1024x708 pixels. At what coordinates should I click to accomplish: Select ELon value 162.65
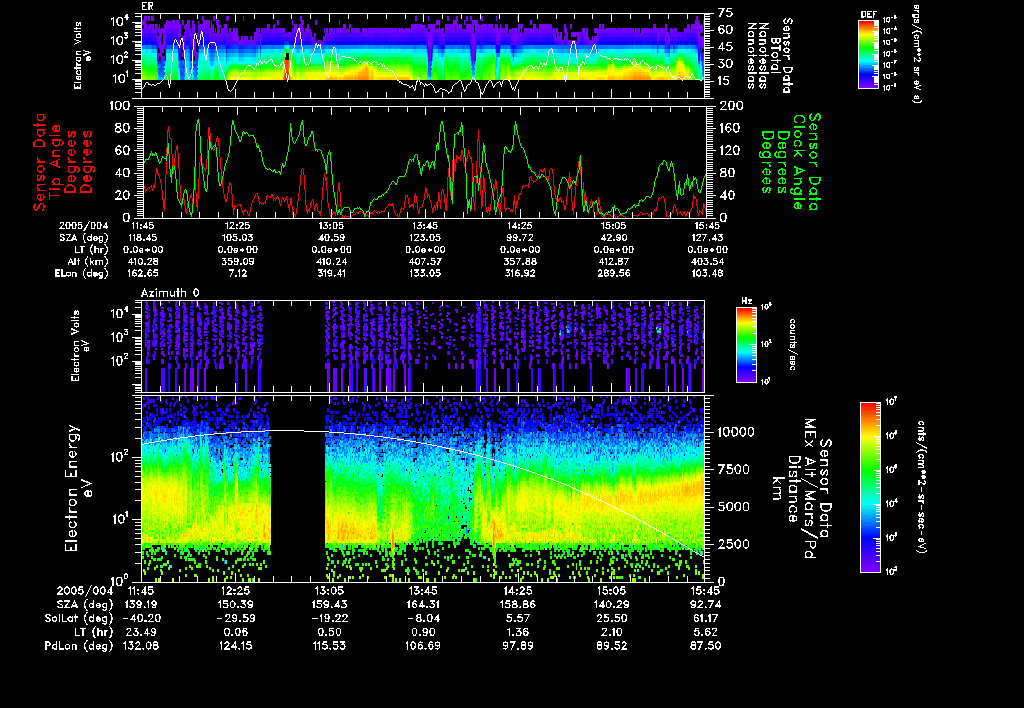pos(142,274)
